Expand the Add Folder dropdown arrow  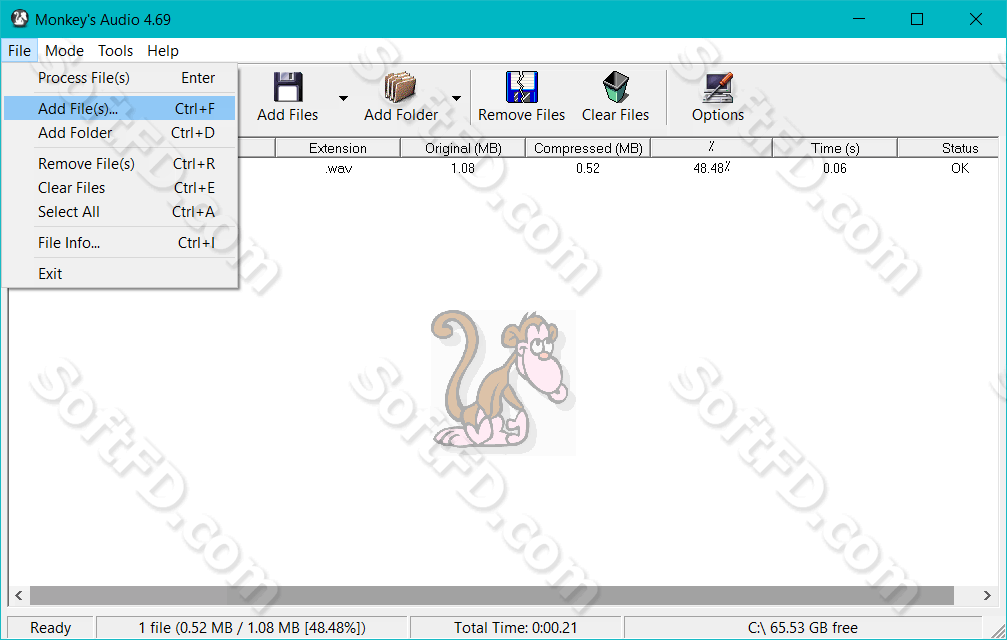[457, 98]
